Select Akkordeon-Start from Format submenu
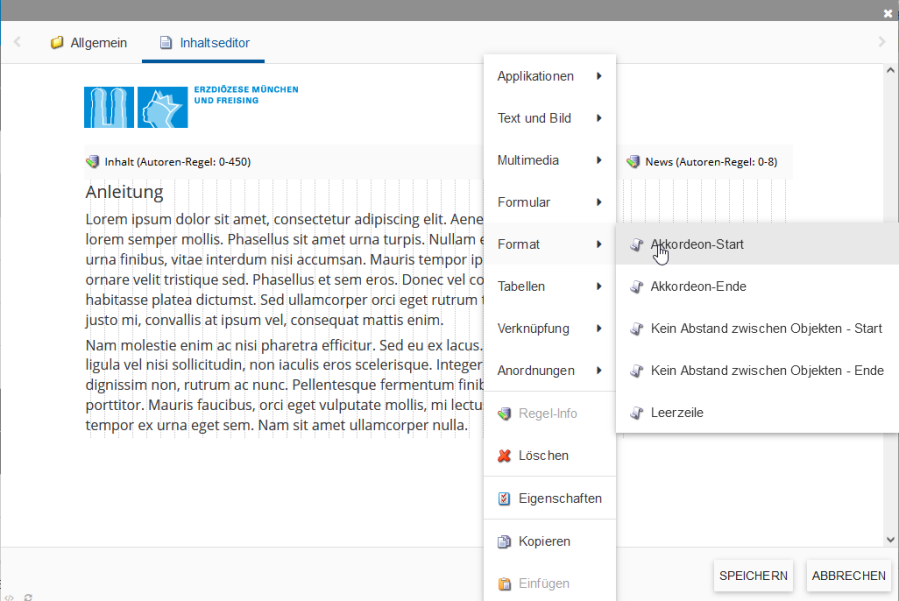 tap(697, 244)
